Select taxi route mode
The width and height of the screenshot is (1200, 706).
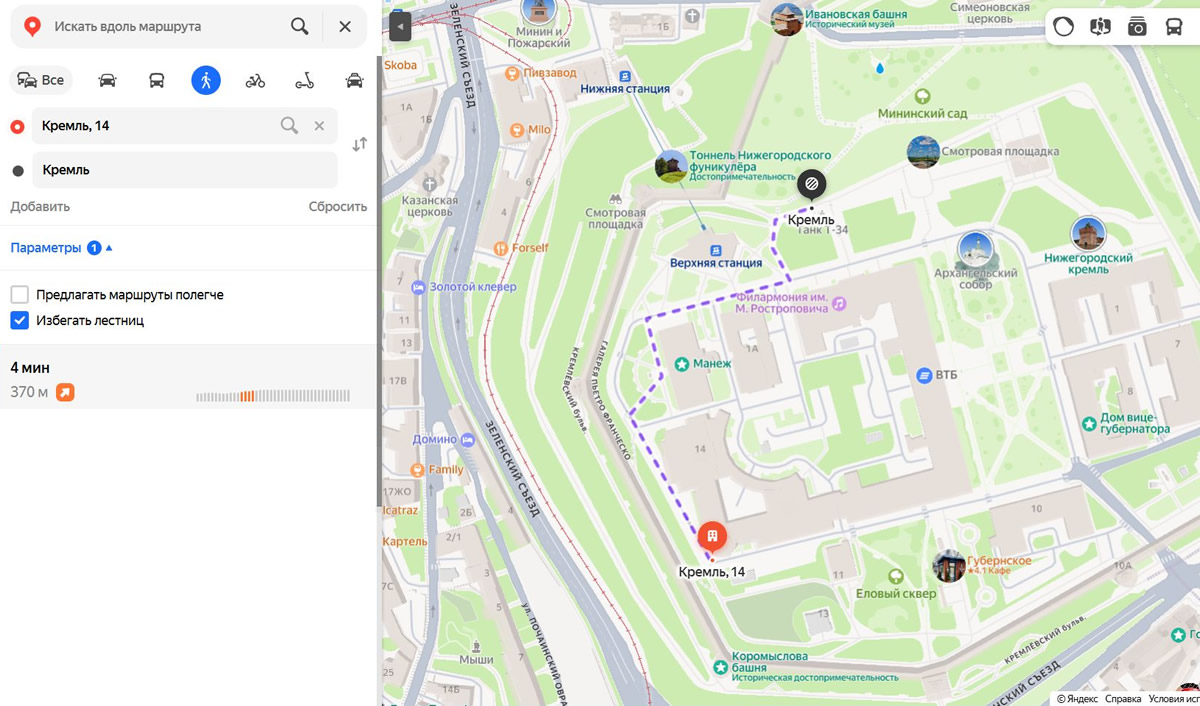tap(354, 80)
